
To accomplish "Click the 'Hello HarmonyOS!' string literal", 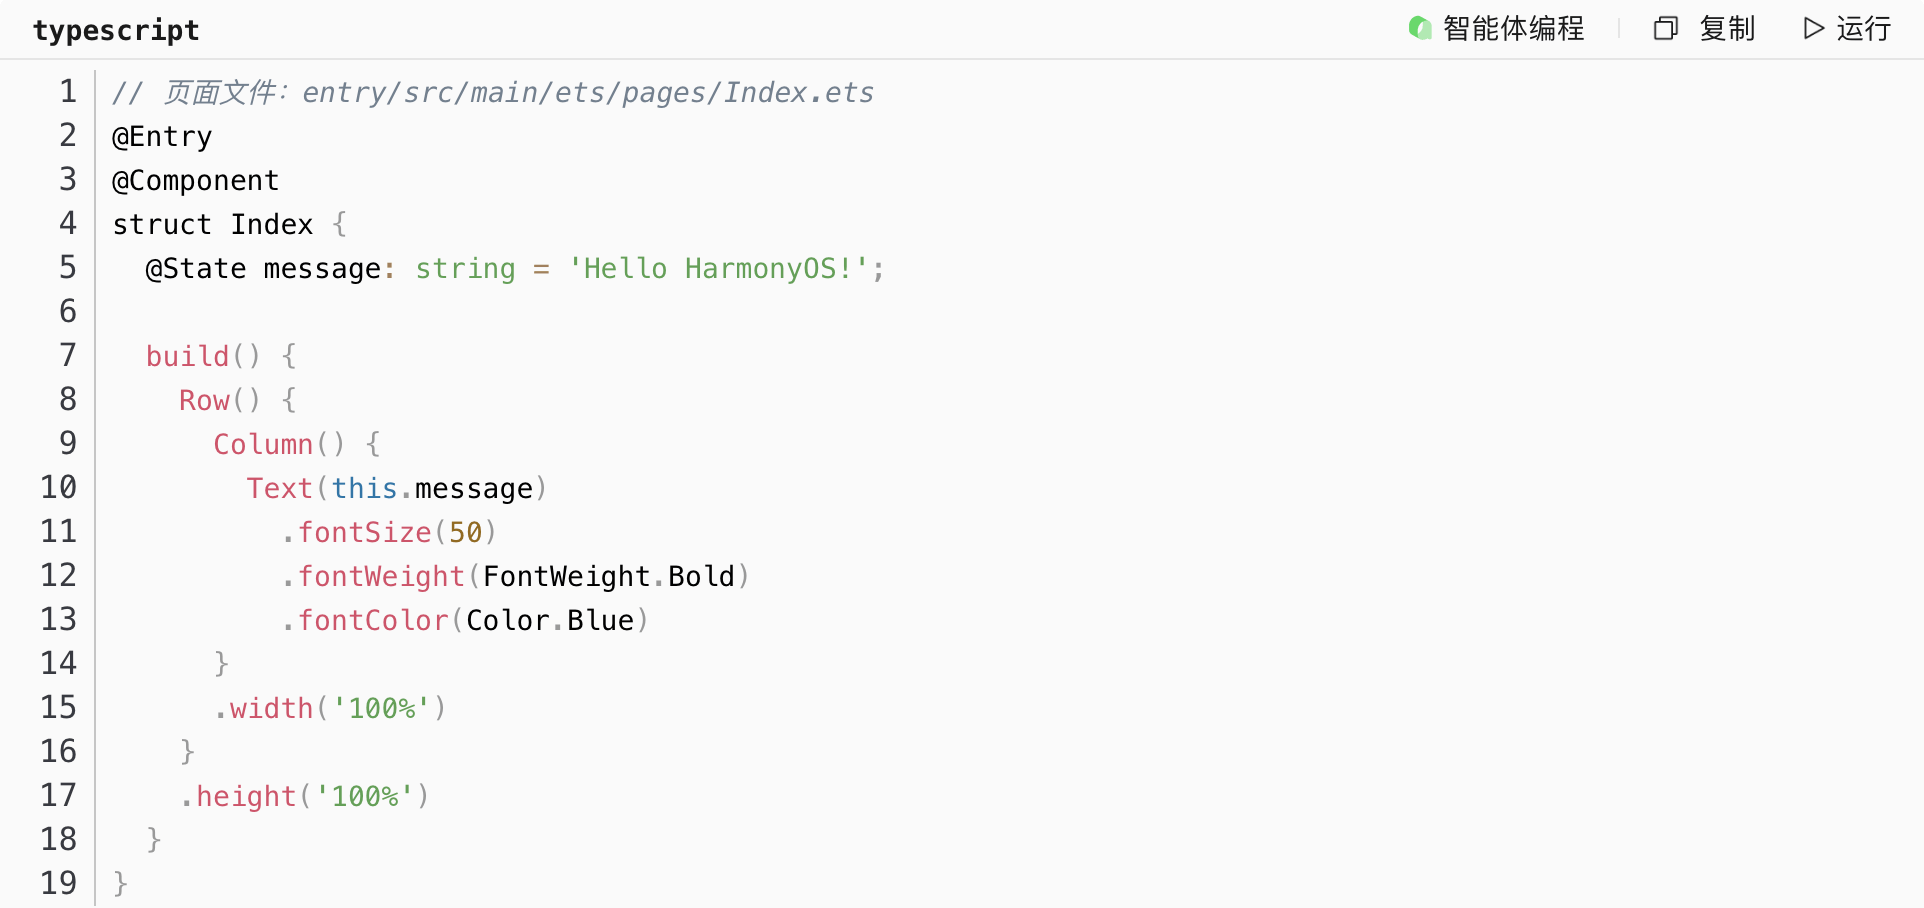I will click(717, 268).
